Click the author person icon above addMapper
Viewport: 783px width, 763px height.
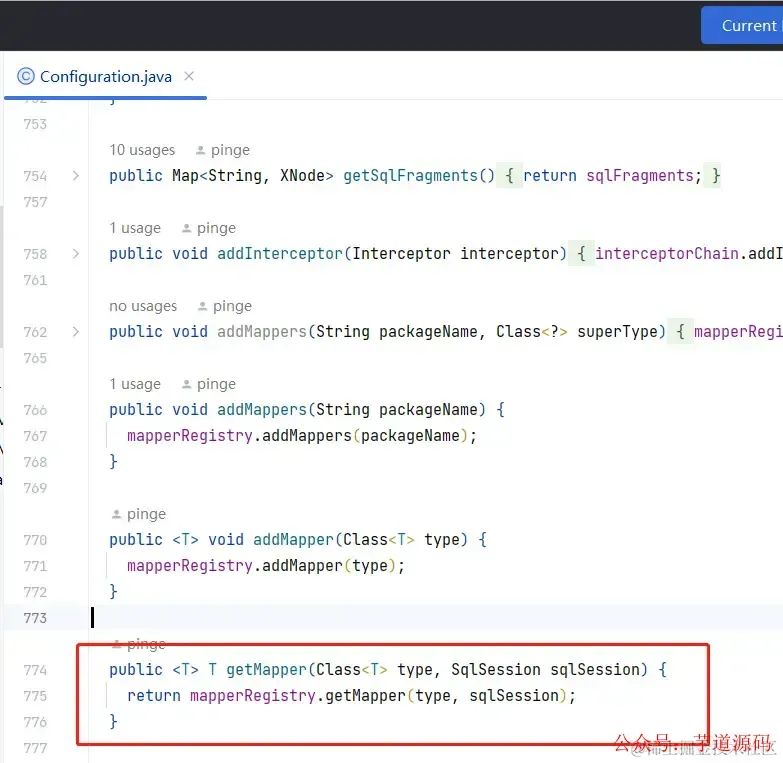116,514
